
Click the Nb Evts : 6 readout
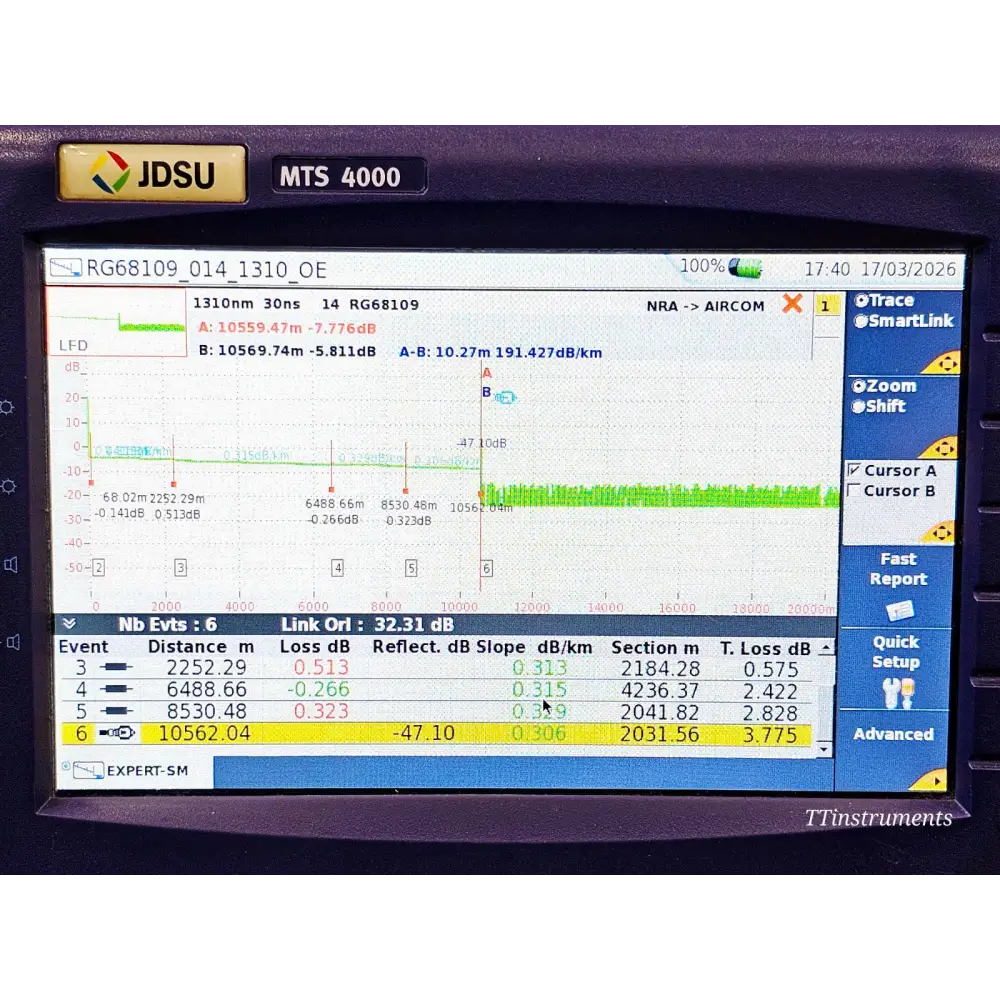click(x=168, y=624)
